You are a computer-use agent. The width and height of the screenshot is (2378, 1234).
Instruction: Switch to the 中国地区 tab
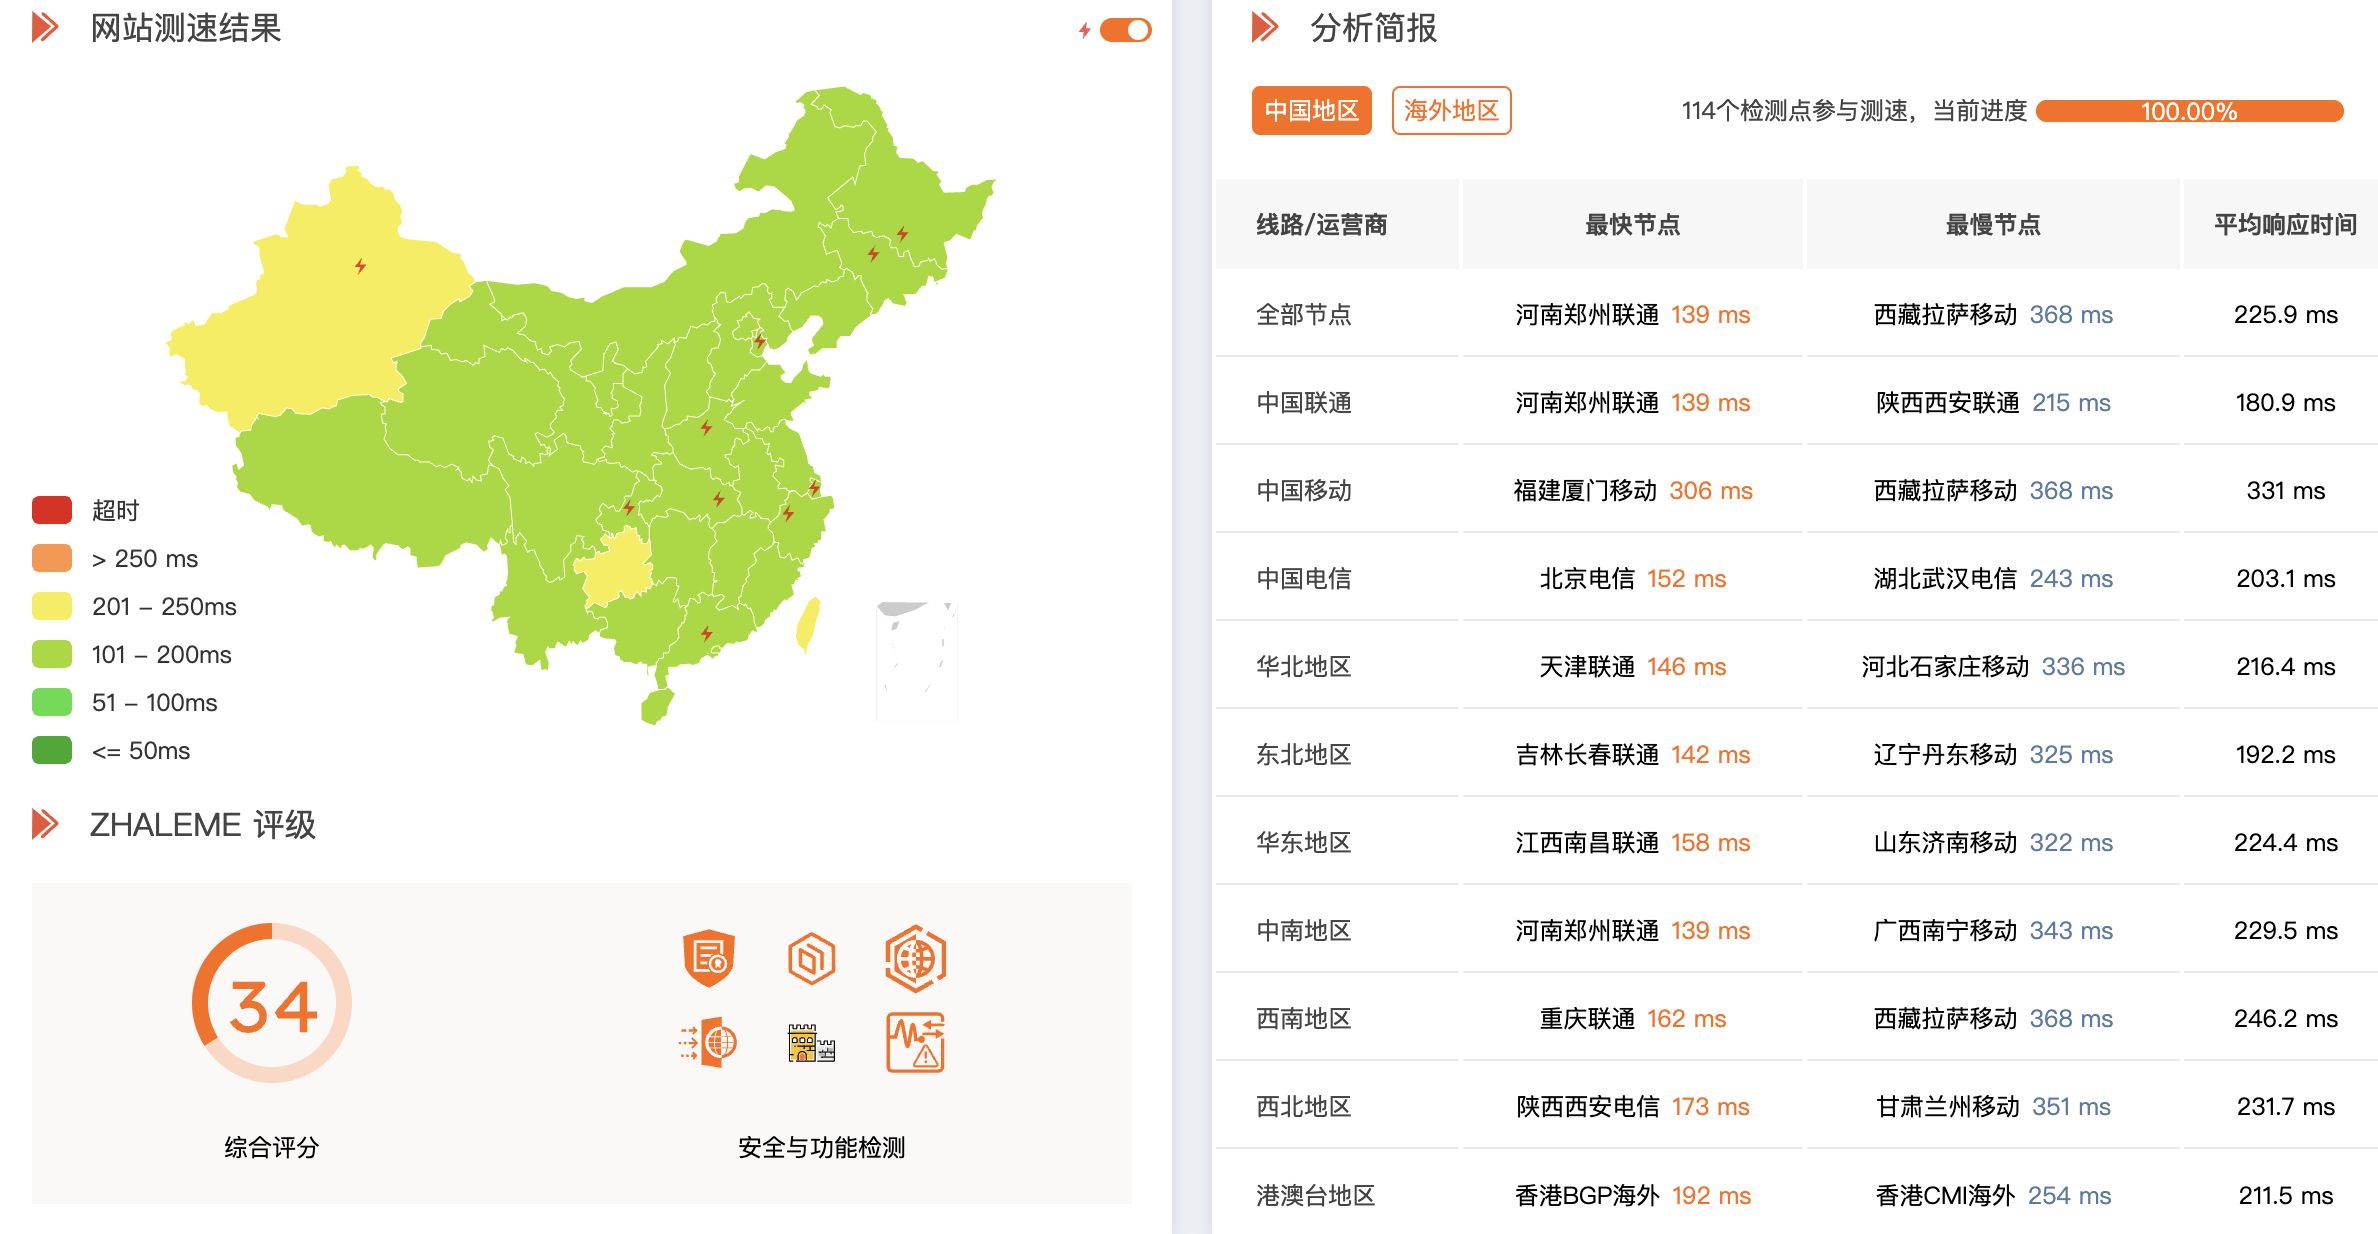(x=1311, y=110)
